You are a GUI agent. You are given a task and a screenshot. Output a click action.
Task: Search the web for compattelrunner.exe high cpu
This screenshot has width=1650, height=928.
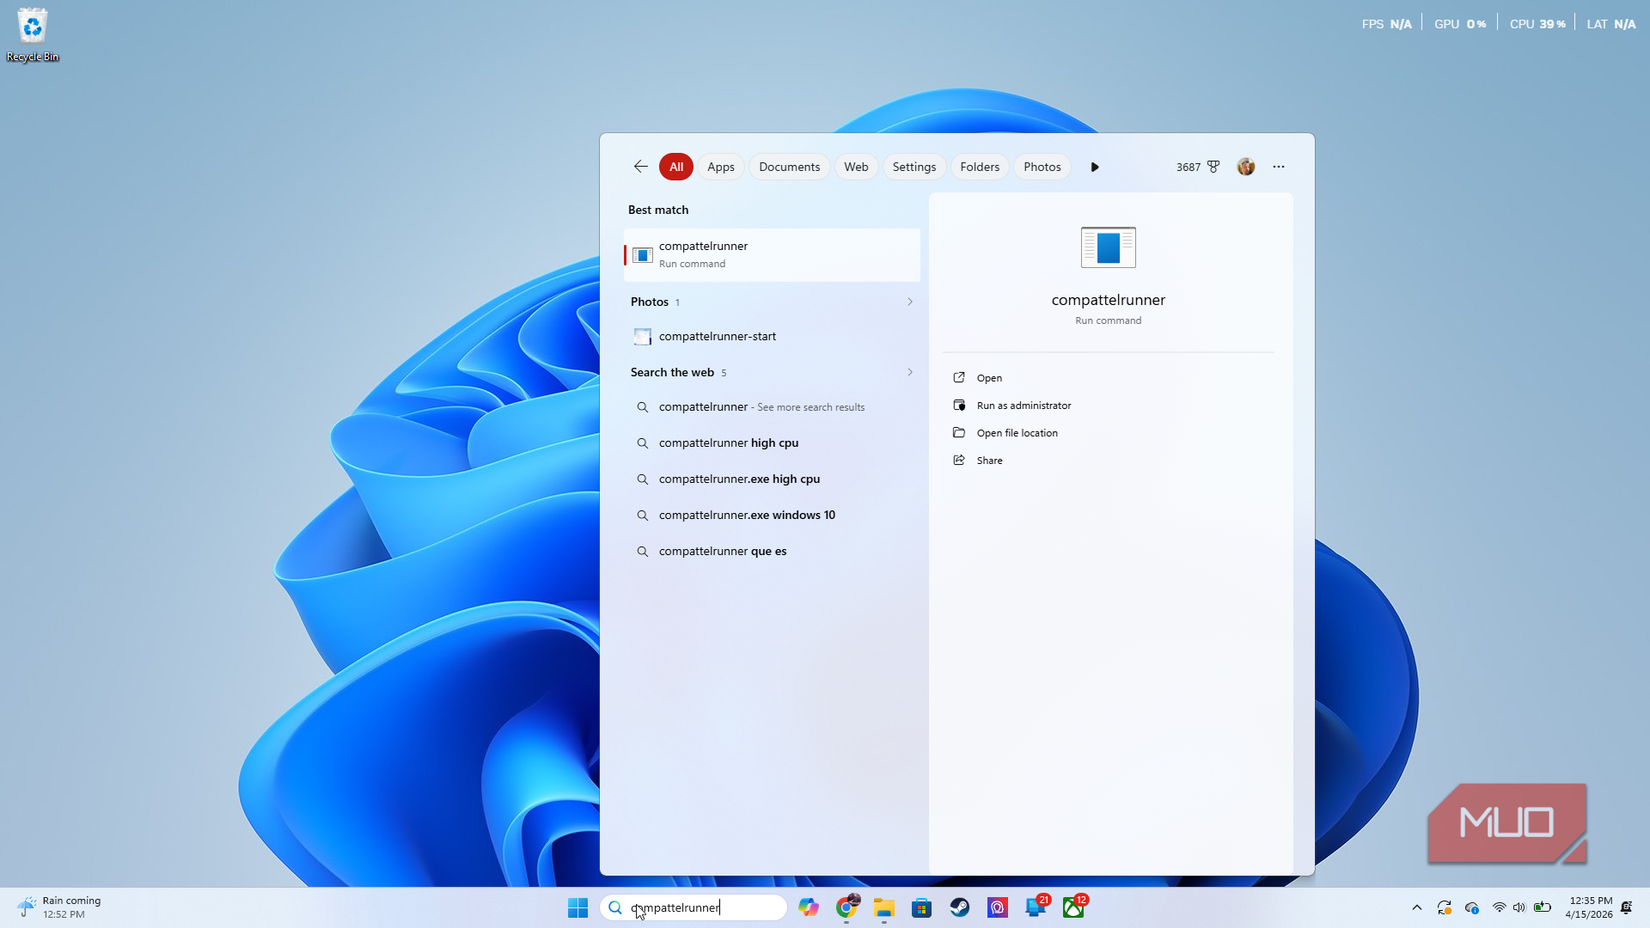(772, 479)
